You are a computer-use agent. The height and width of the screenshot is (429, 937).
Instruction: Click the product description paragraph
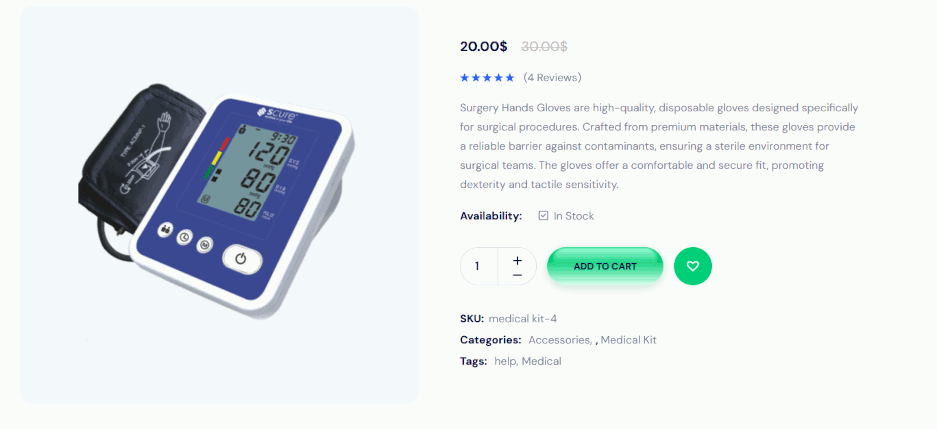659,146
